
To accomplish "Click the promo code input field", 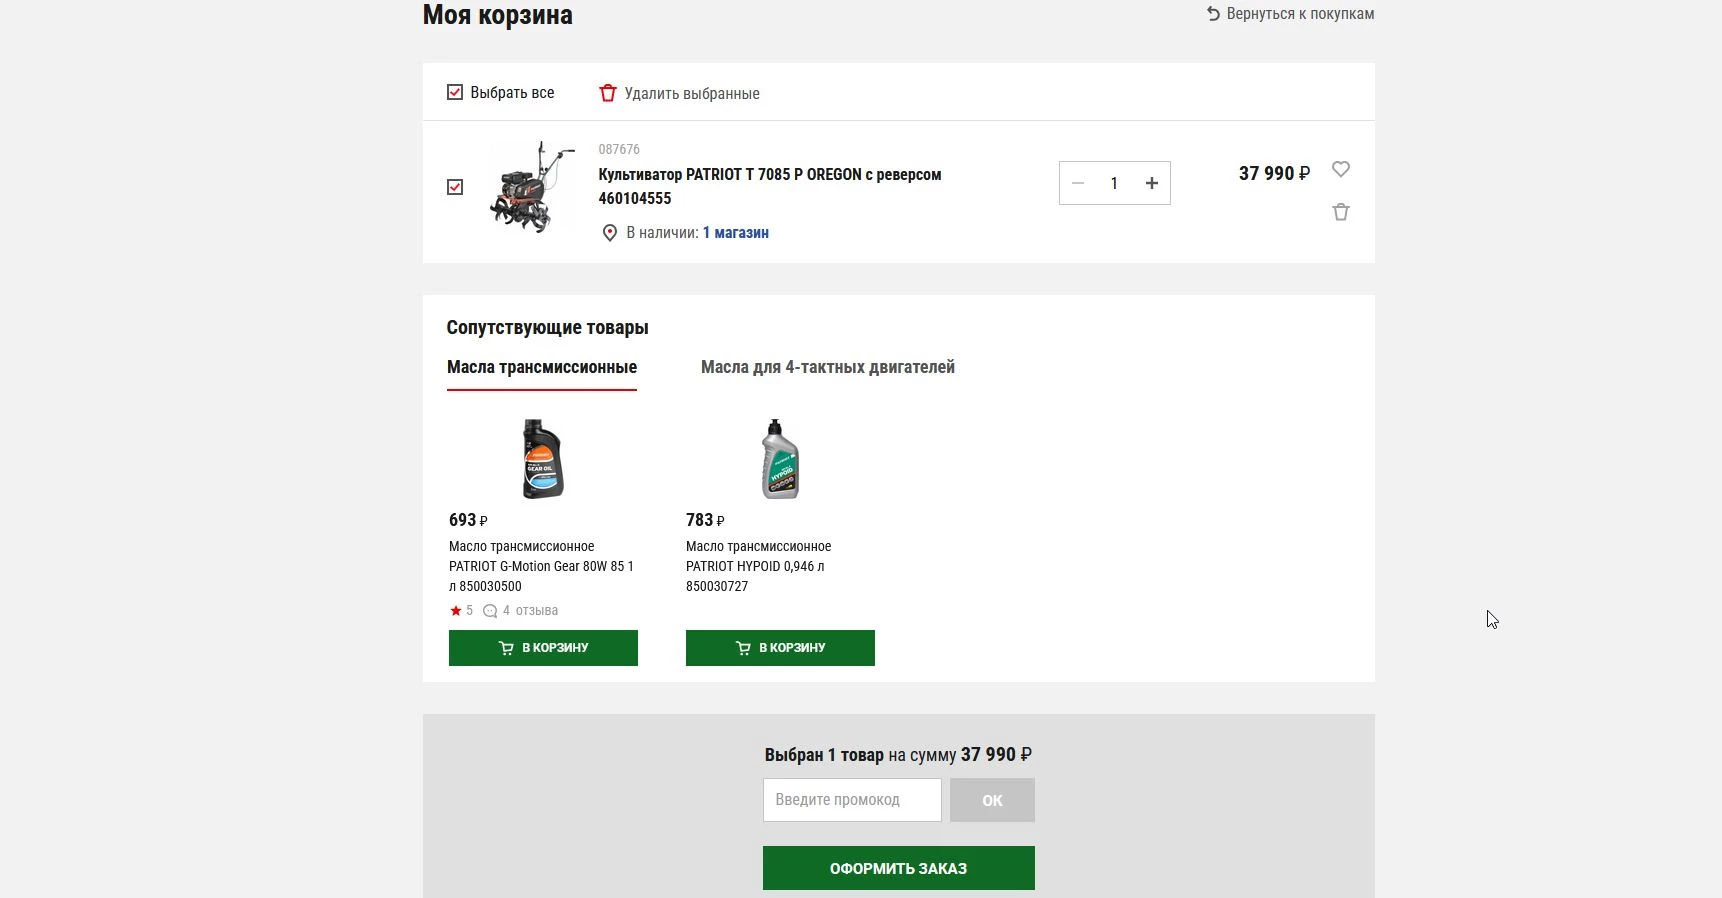I will [852, 800].
